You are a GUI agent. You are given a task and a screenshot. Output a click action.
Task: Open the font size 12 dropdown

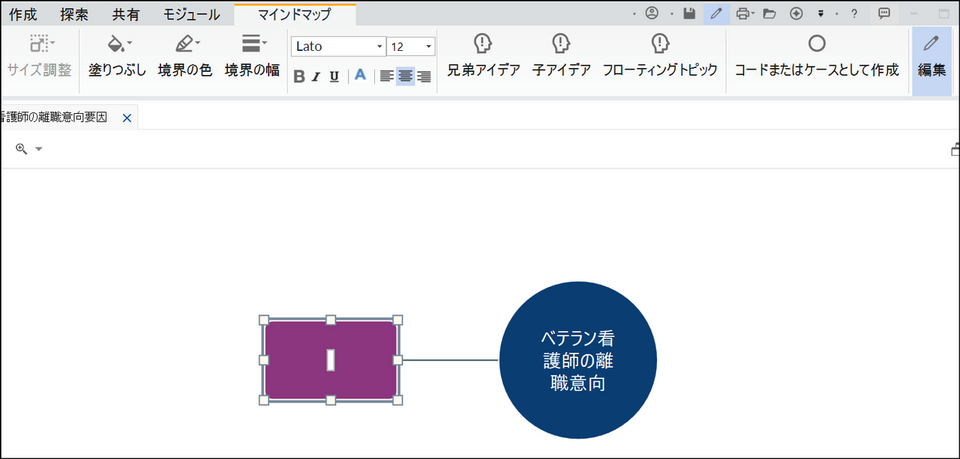click(429, 47)
